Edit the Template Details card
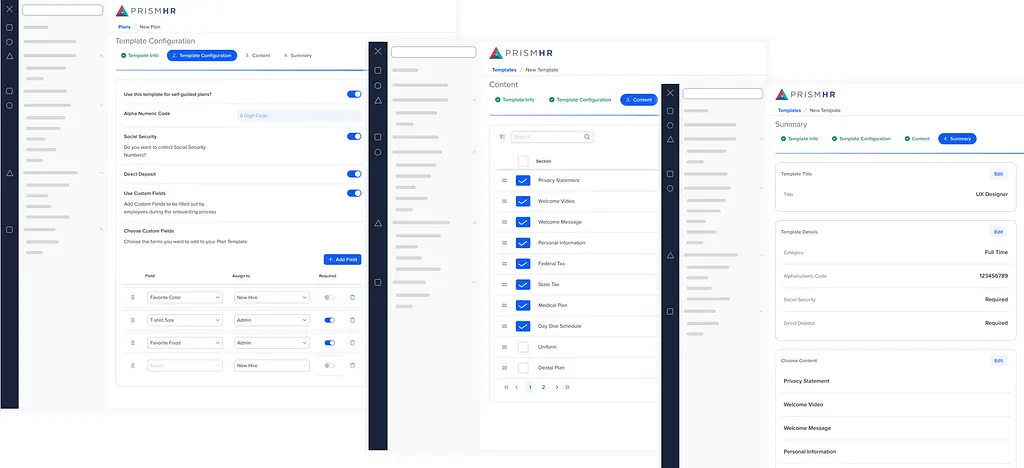Viewport: 1024px width, 468px height. (998, 232)
